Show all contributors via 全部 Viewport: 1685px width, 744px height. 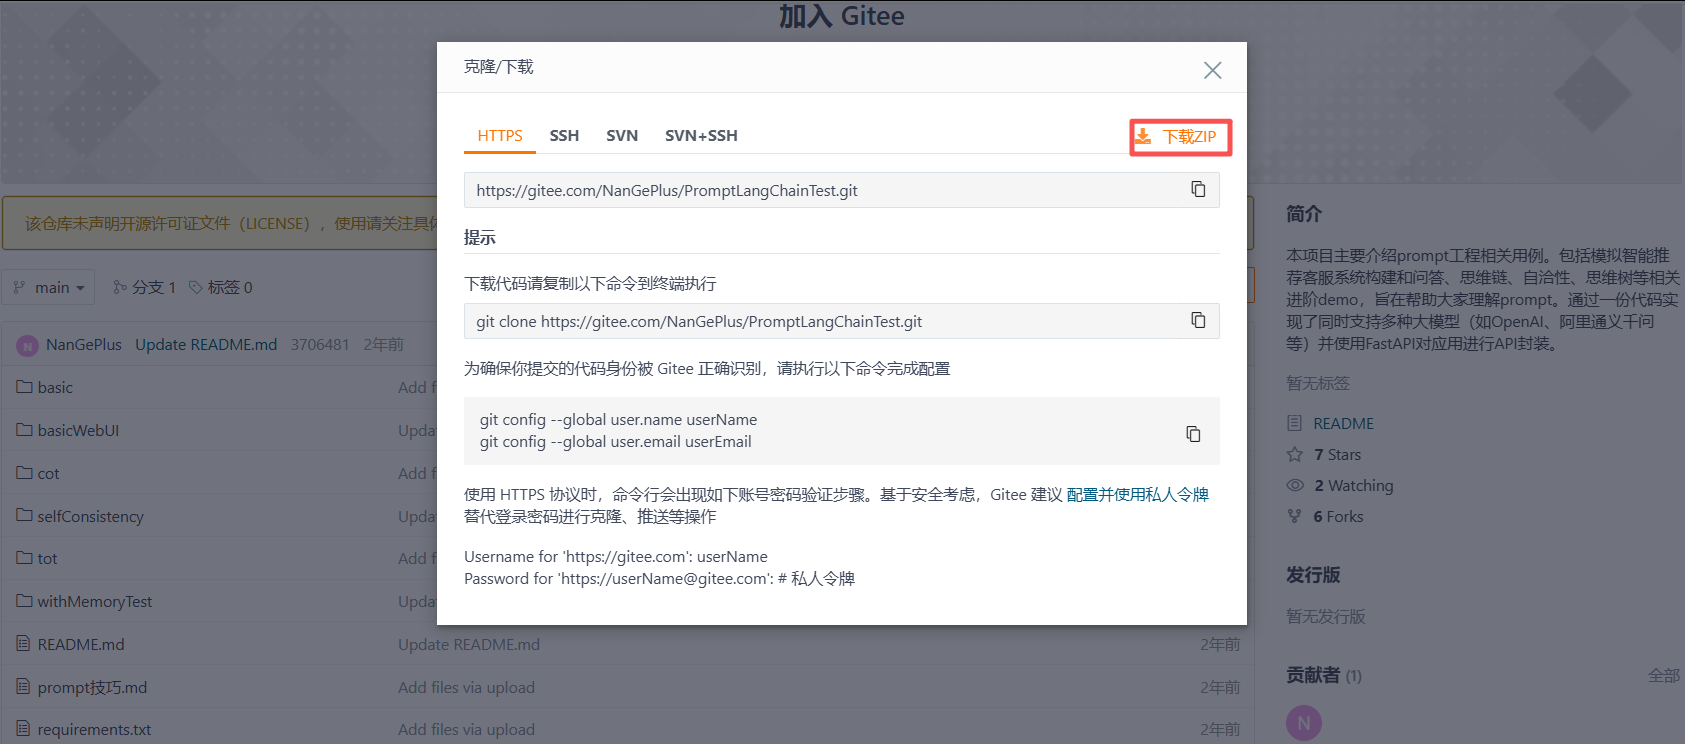click(x=1664, y=676)
